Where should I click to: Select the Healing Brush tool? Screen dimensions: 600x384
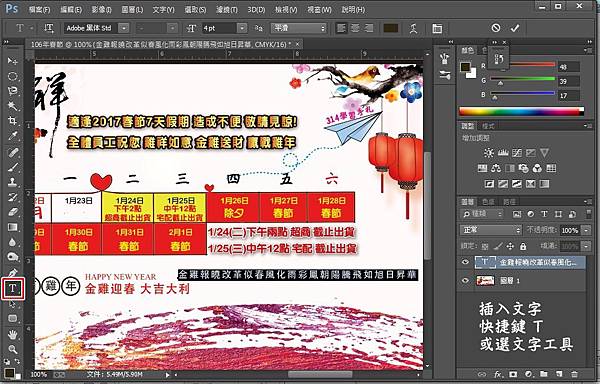[x=13, y=153]
